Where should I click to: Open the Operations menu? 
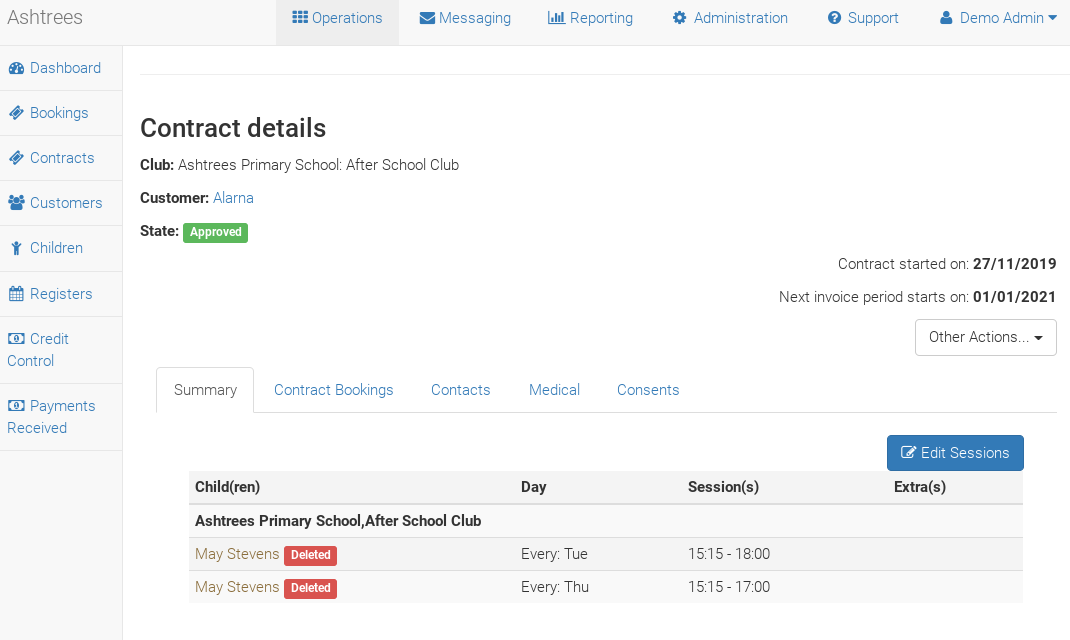click(337, 18)
